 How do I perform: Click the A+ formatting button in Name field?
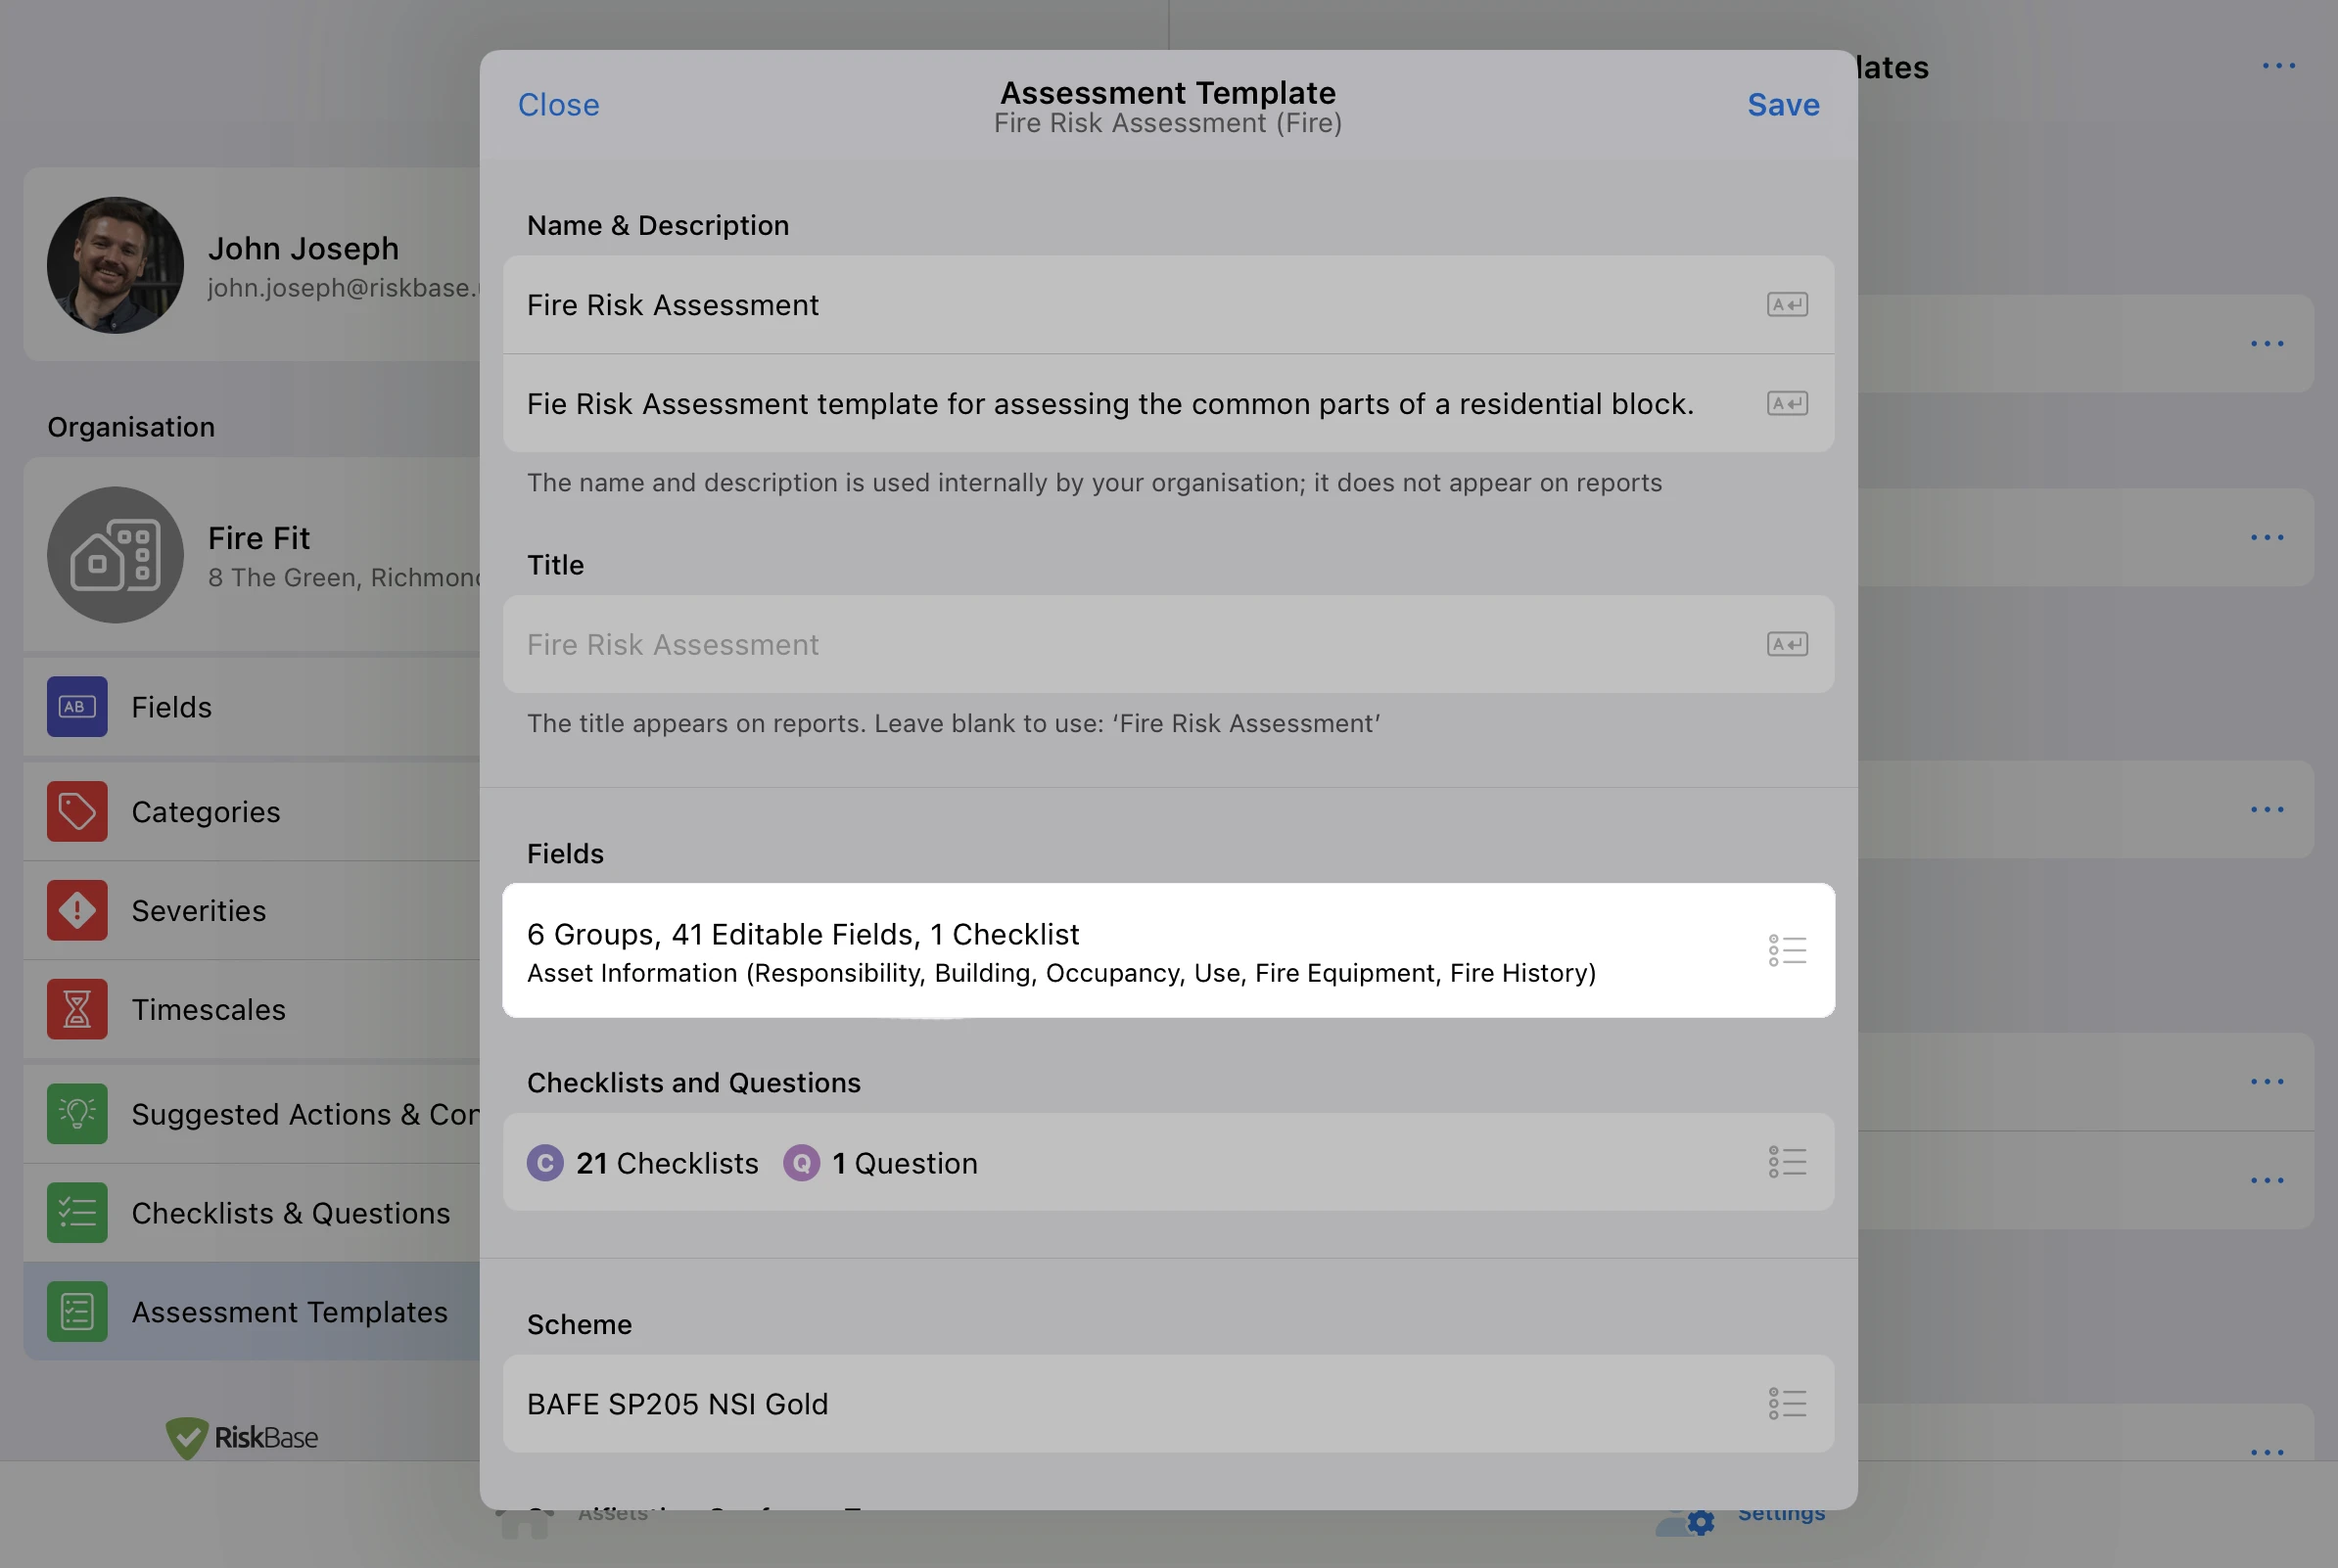tap(1787, 302)
